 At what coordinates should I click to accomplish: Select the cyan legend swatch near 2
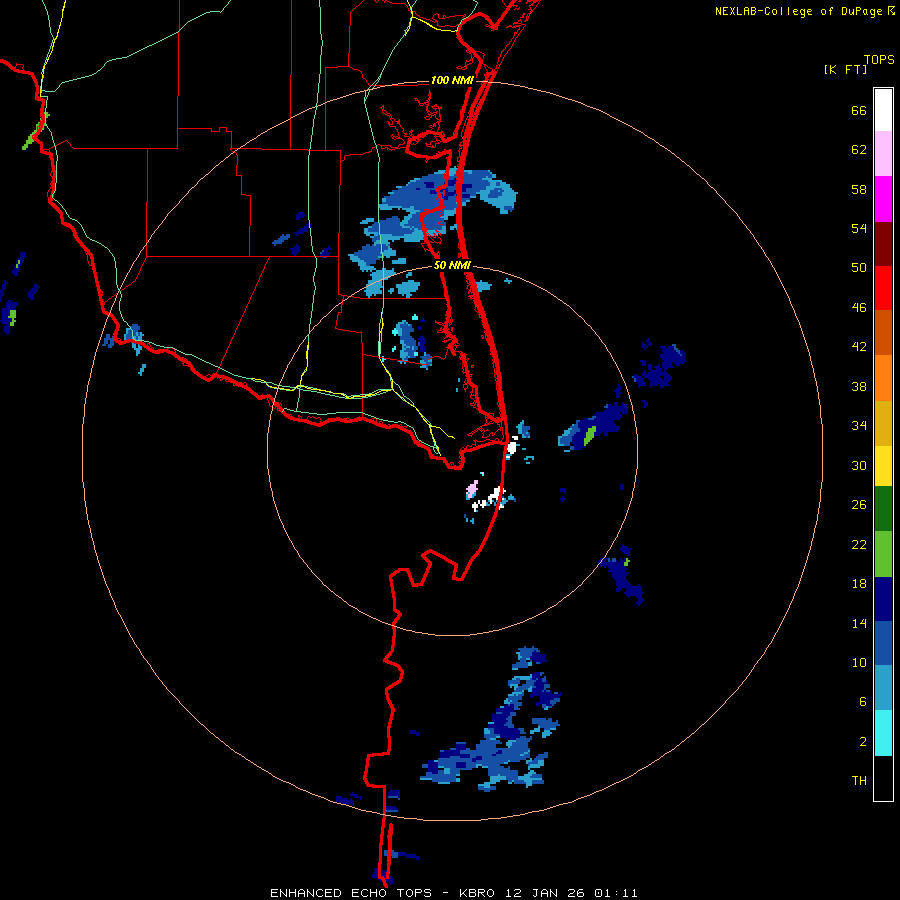point(883,733)
